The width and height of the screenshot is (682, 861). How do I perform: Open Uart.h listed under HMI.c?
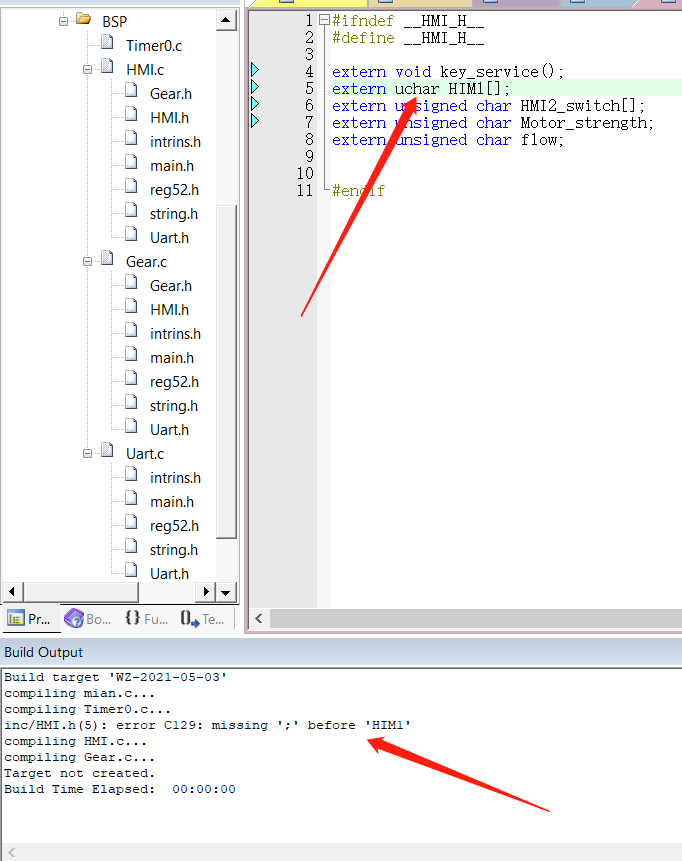coord(169,238)
